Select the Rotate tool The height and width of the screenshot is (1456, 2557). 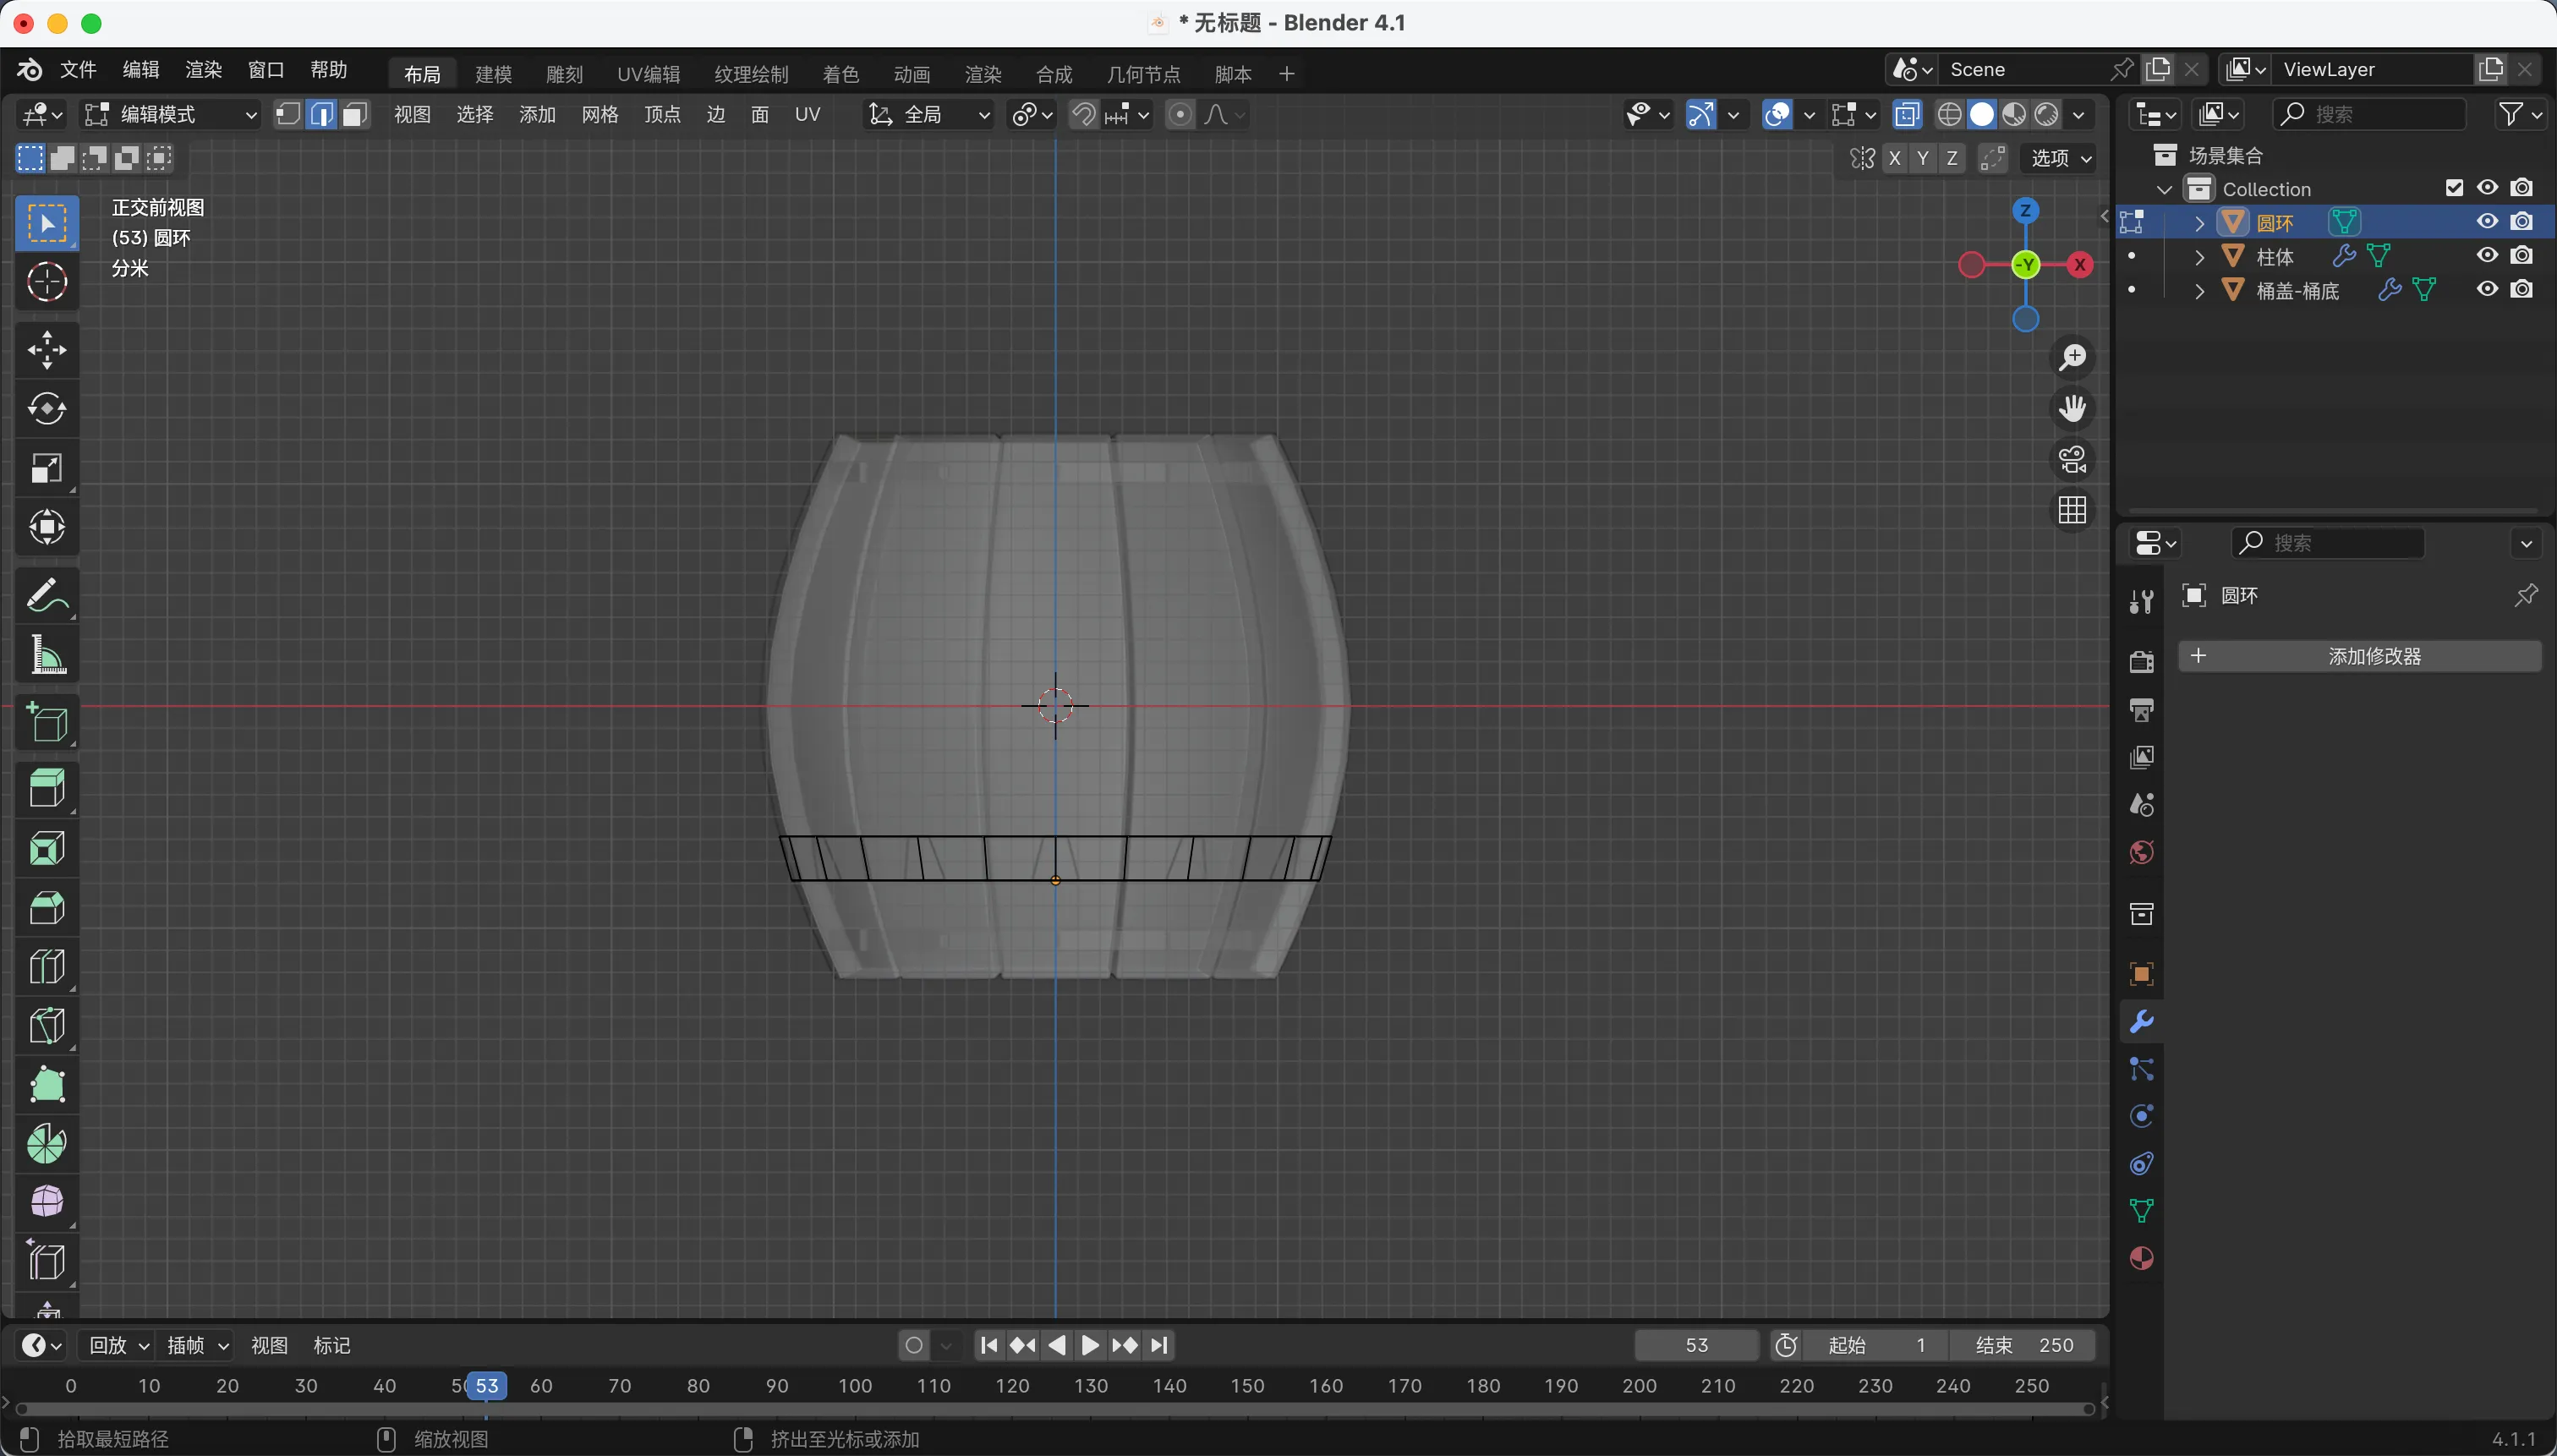tap(47, 409)
